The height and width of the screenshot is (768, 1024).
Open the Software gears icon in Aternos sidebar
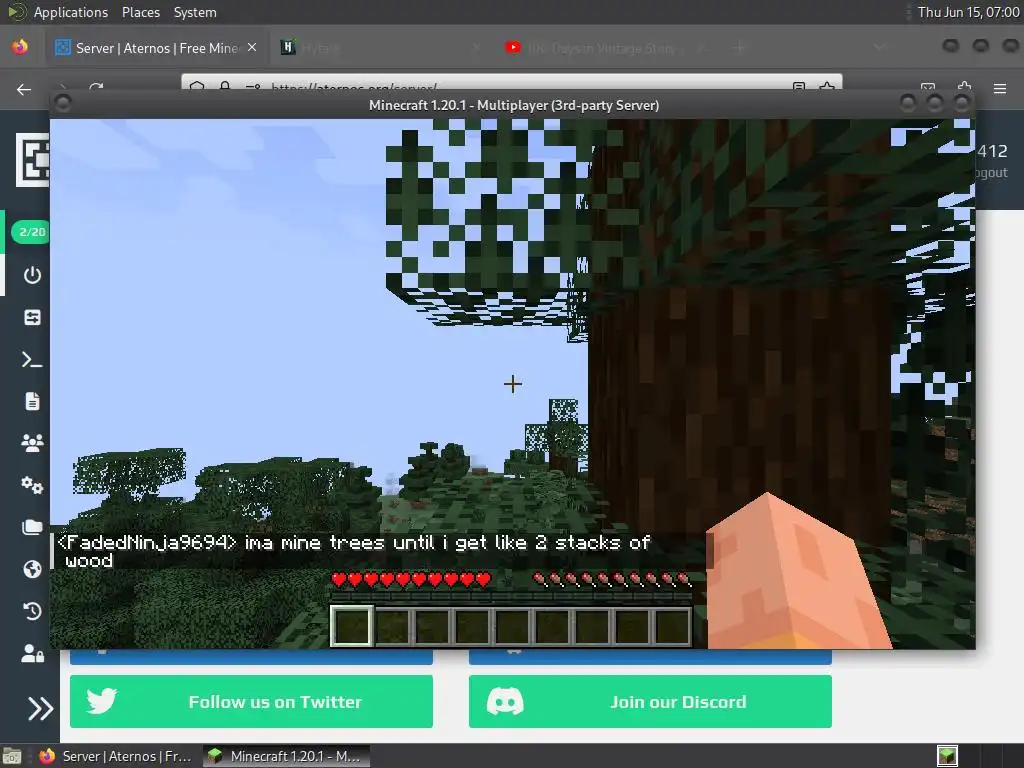[32, 485]
